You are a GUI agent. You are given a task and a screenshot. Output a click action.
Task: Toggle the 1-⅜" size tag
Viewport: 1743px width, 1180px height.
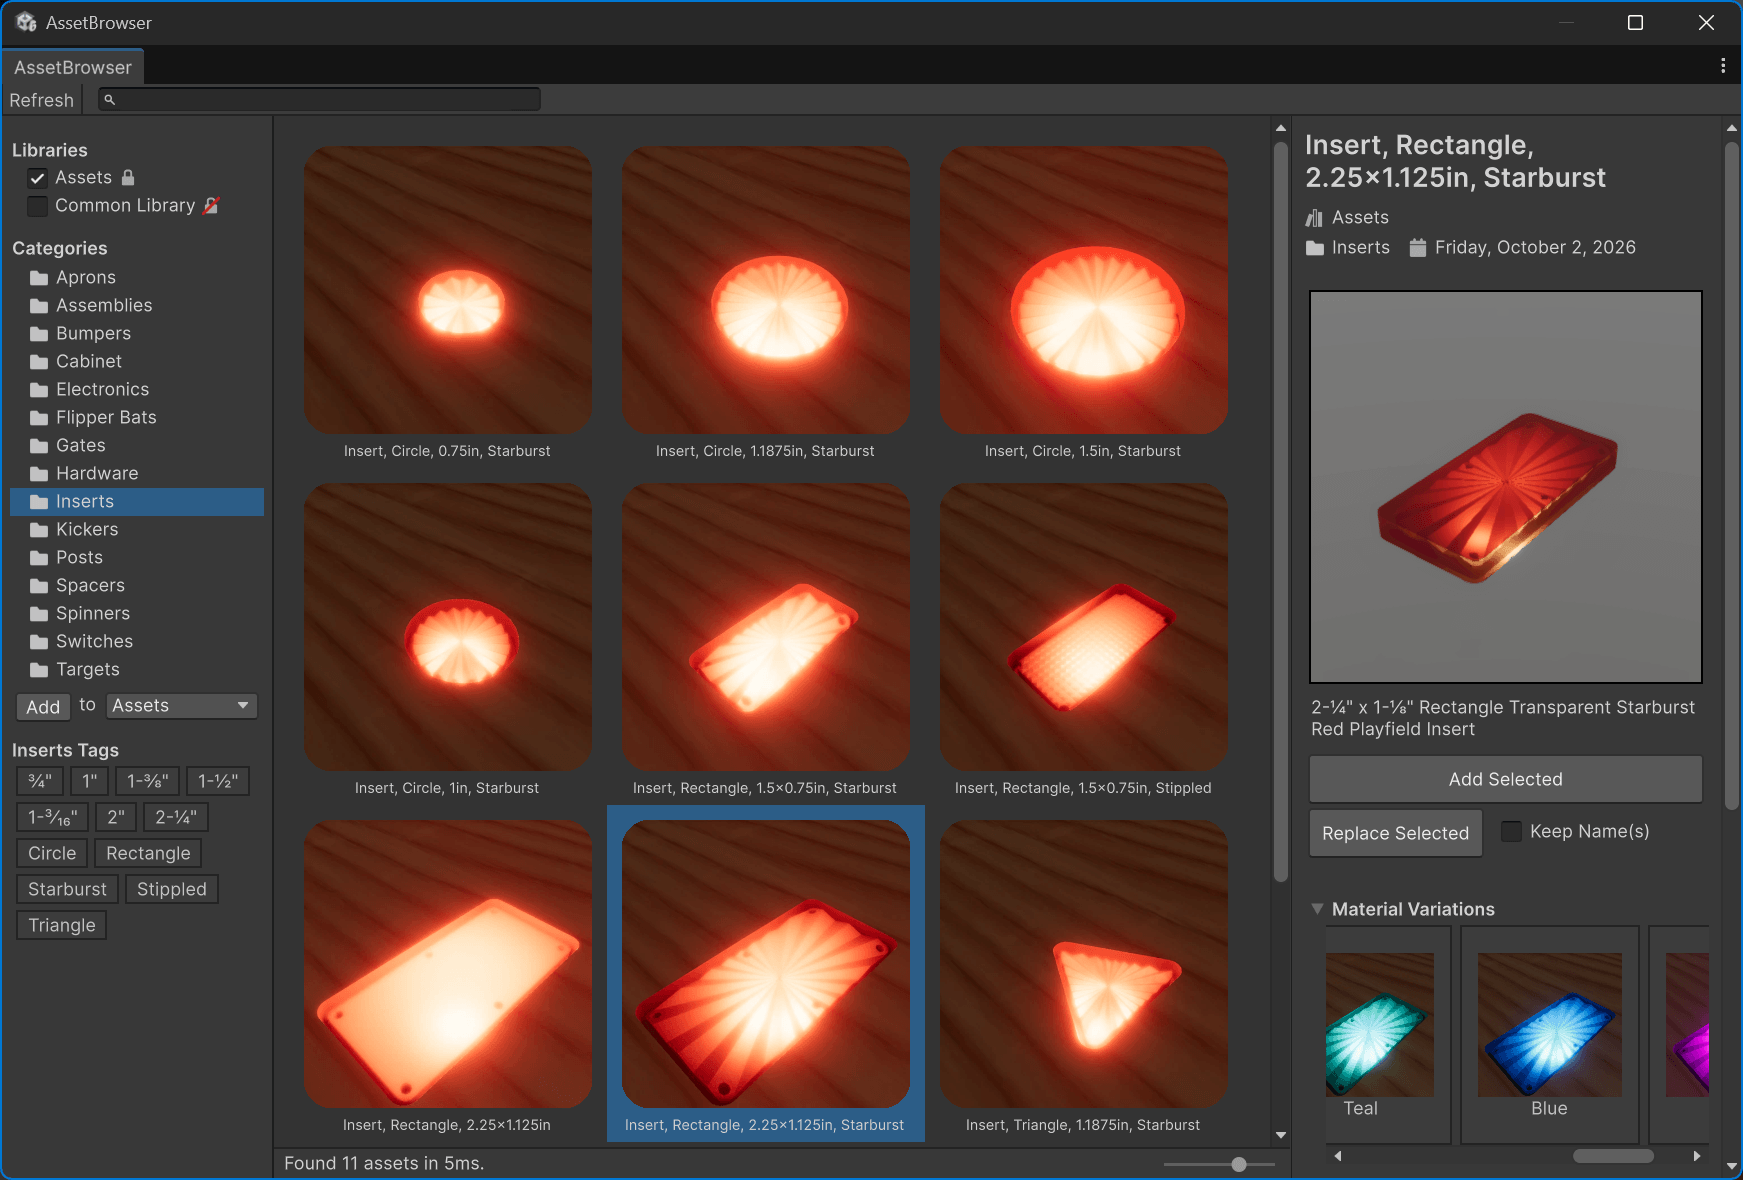click(148, 781)
